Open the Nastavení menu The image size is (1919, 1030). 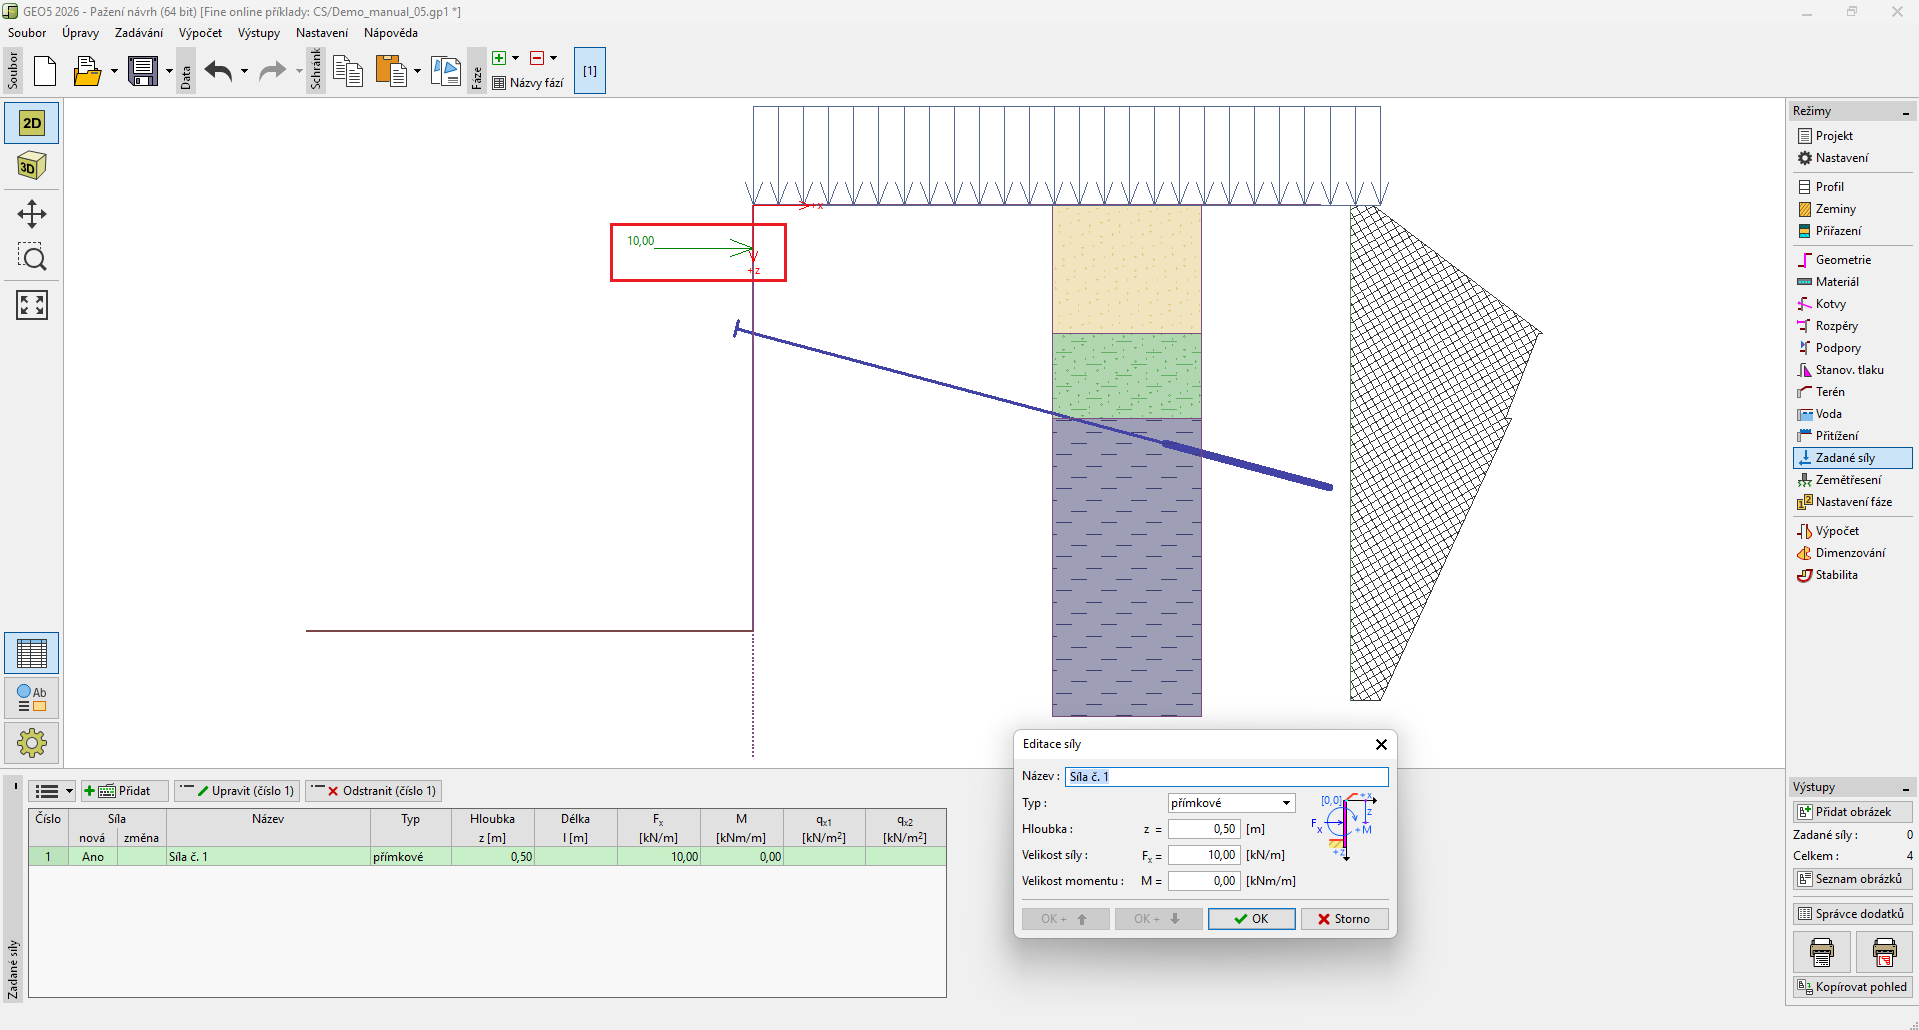(x=321, y=33)
